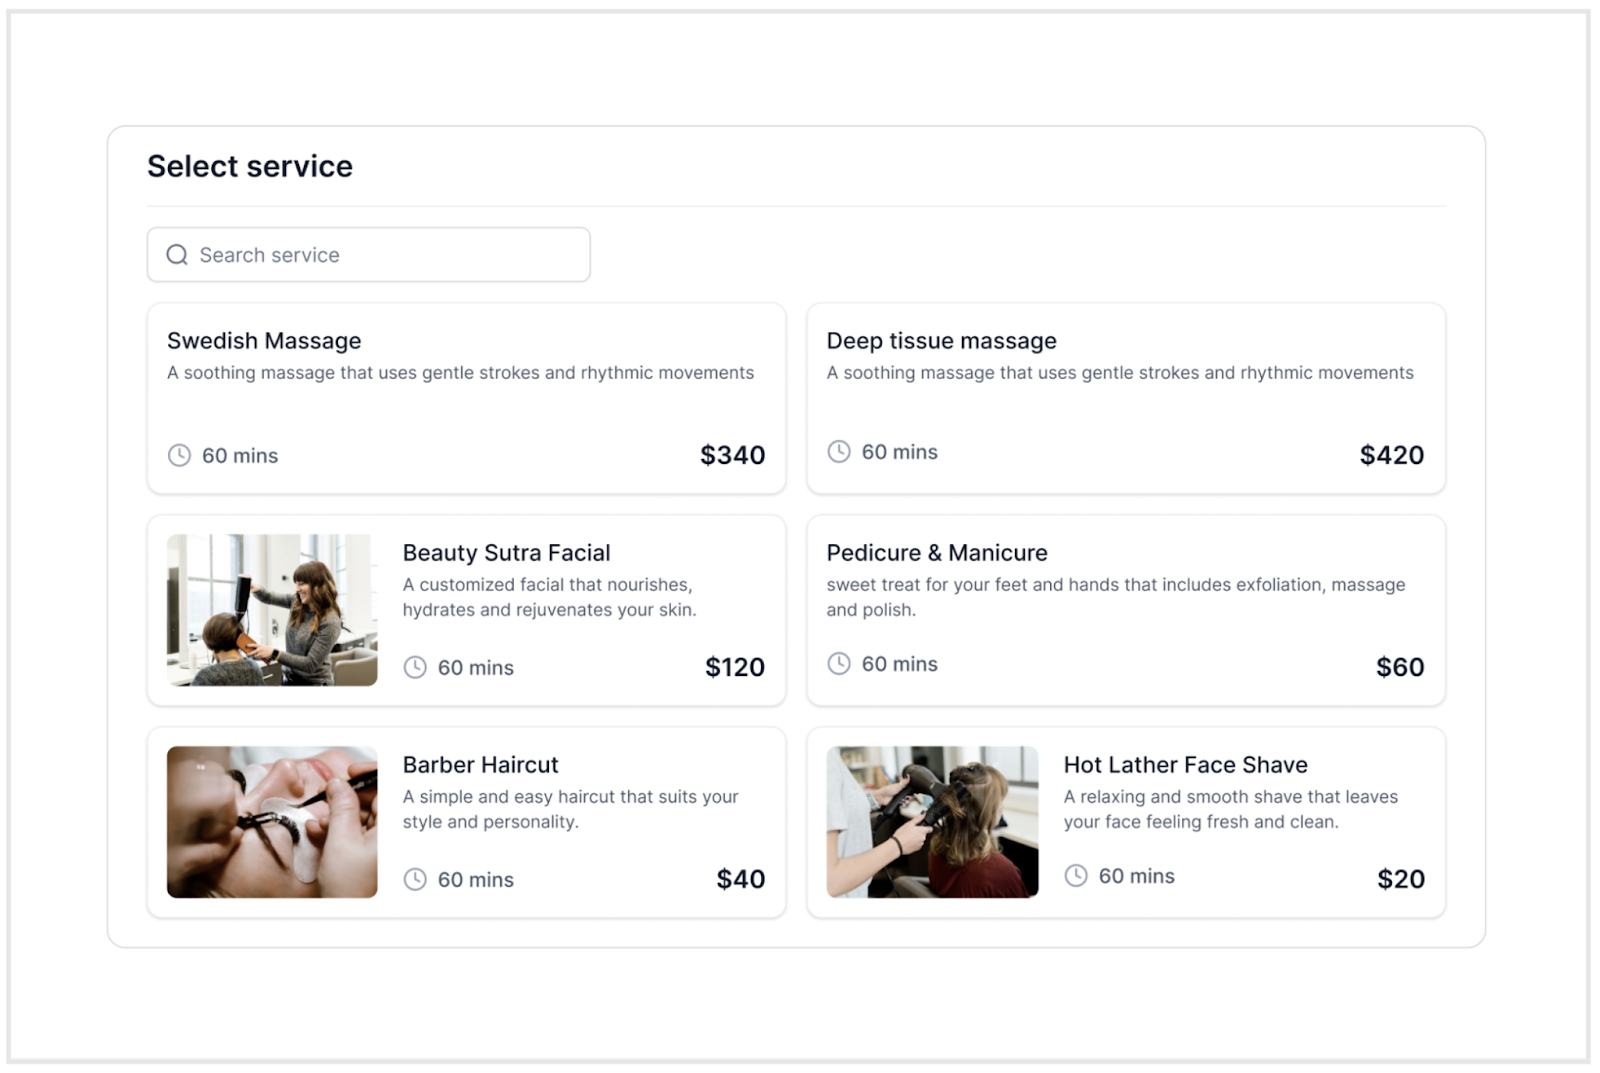Image resolution: width=1600 pixels, height=1073 pixels.
Task: Click the Select service heading
Action: tap(250, 166)
